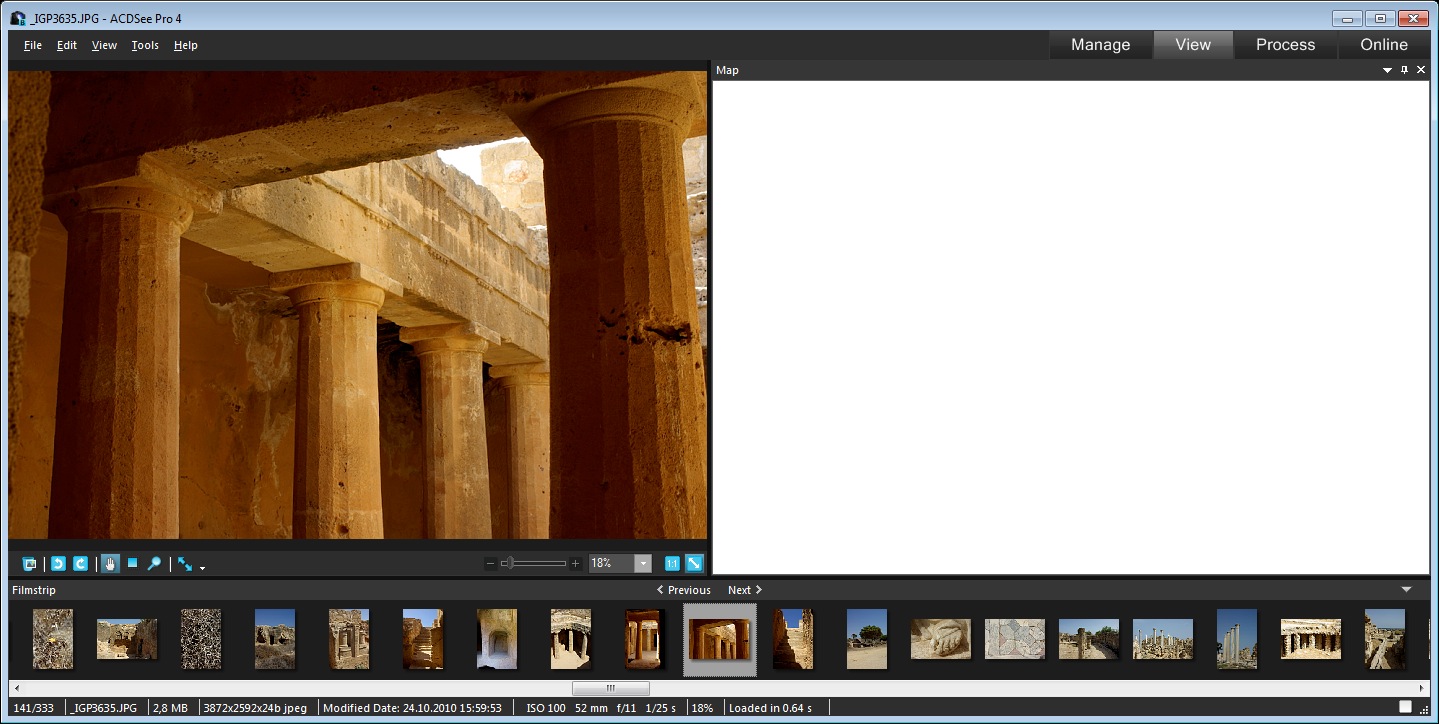Pin the Map panel
The height and width of the screenshot is (724, 1439).
click(1404, 70)
